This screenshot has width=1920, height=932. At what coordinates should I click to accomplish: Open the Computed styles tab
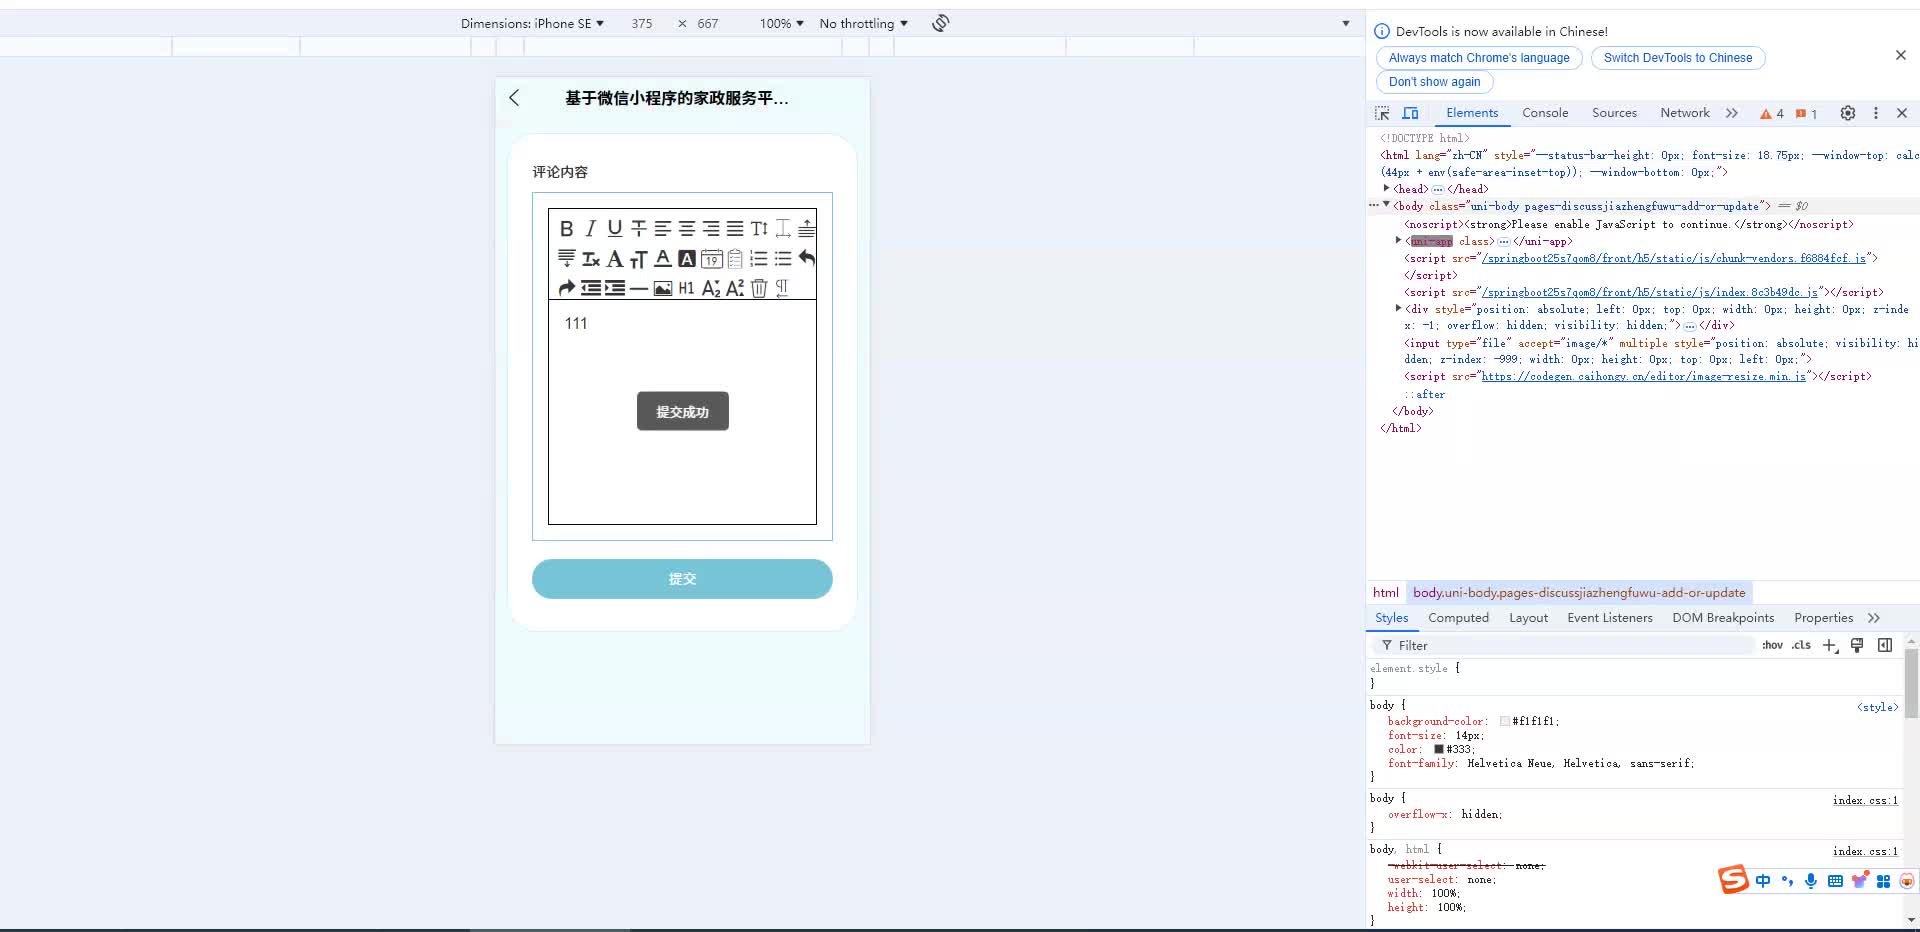pos(1458,618)
